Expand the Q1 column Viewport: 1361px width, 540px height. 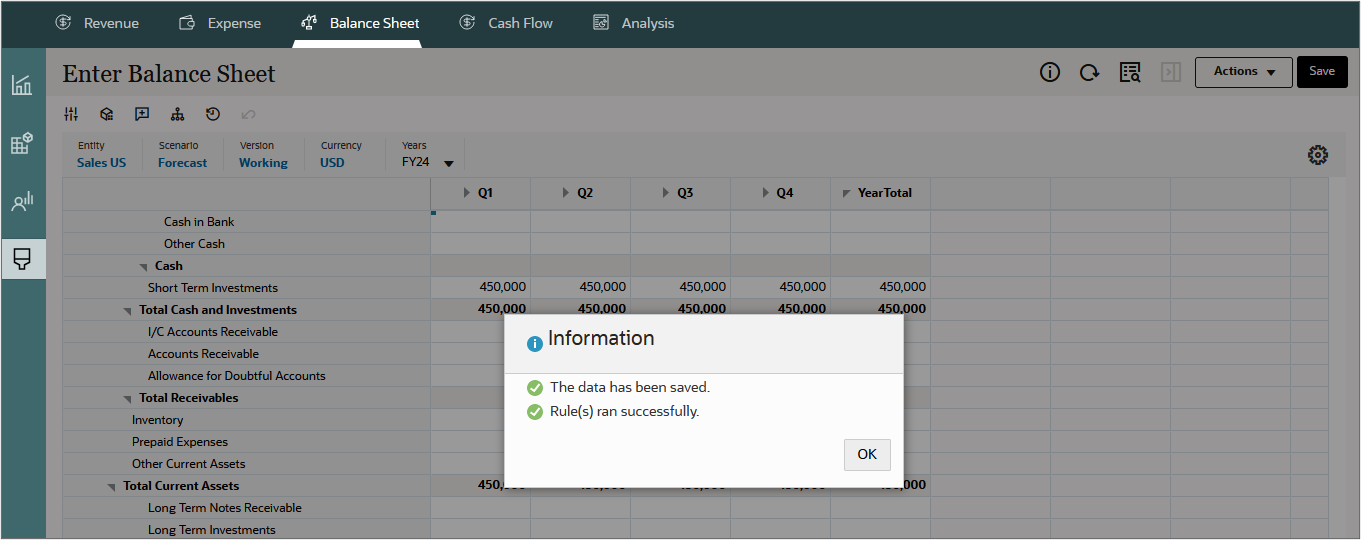pyautogui.click(x=467, y=193)
